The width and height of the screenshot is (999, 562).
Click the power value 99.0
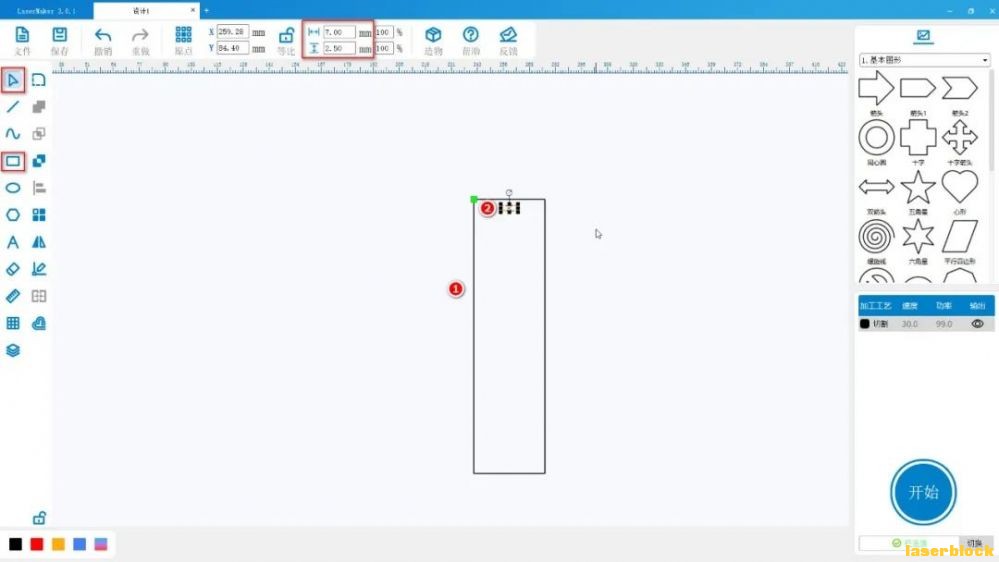click(x=944, y=324)
